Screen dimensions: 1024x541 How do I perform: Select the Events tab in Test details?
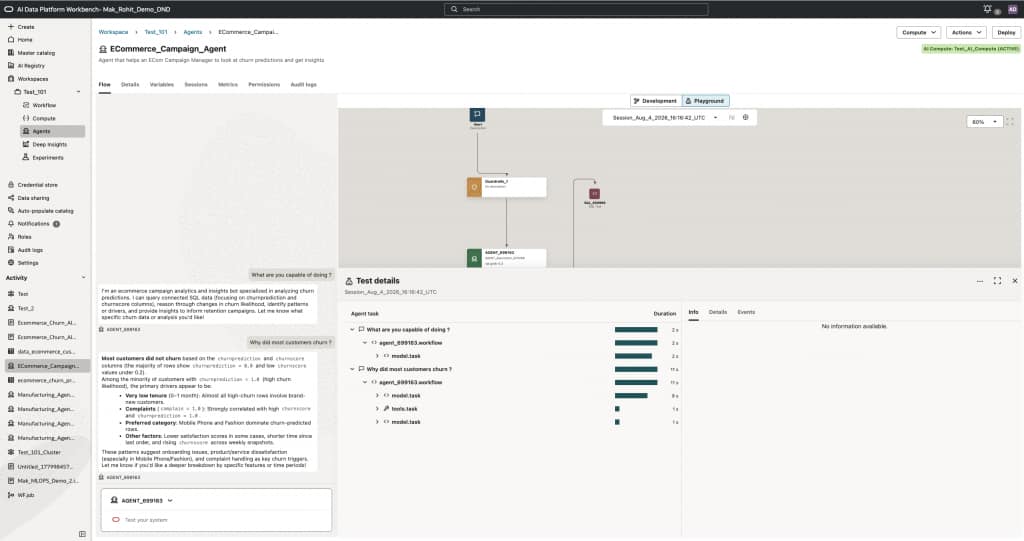click(746, 312)
